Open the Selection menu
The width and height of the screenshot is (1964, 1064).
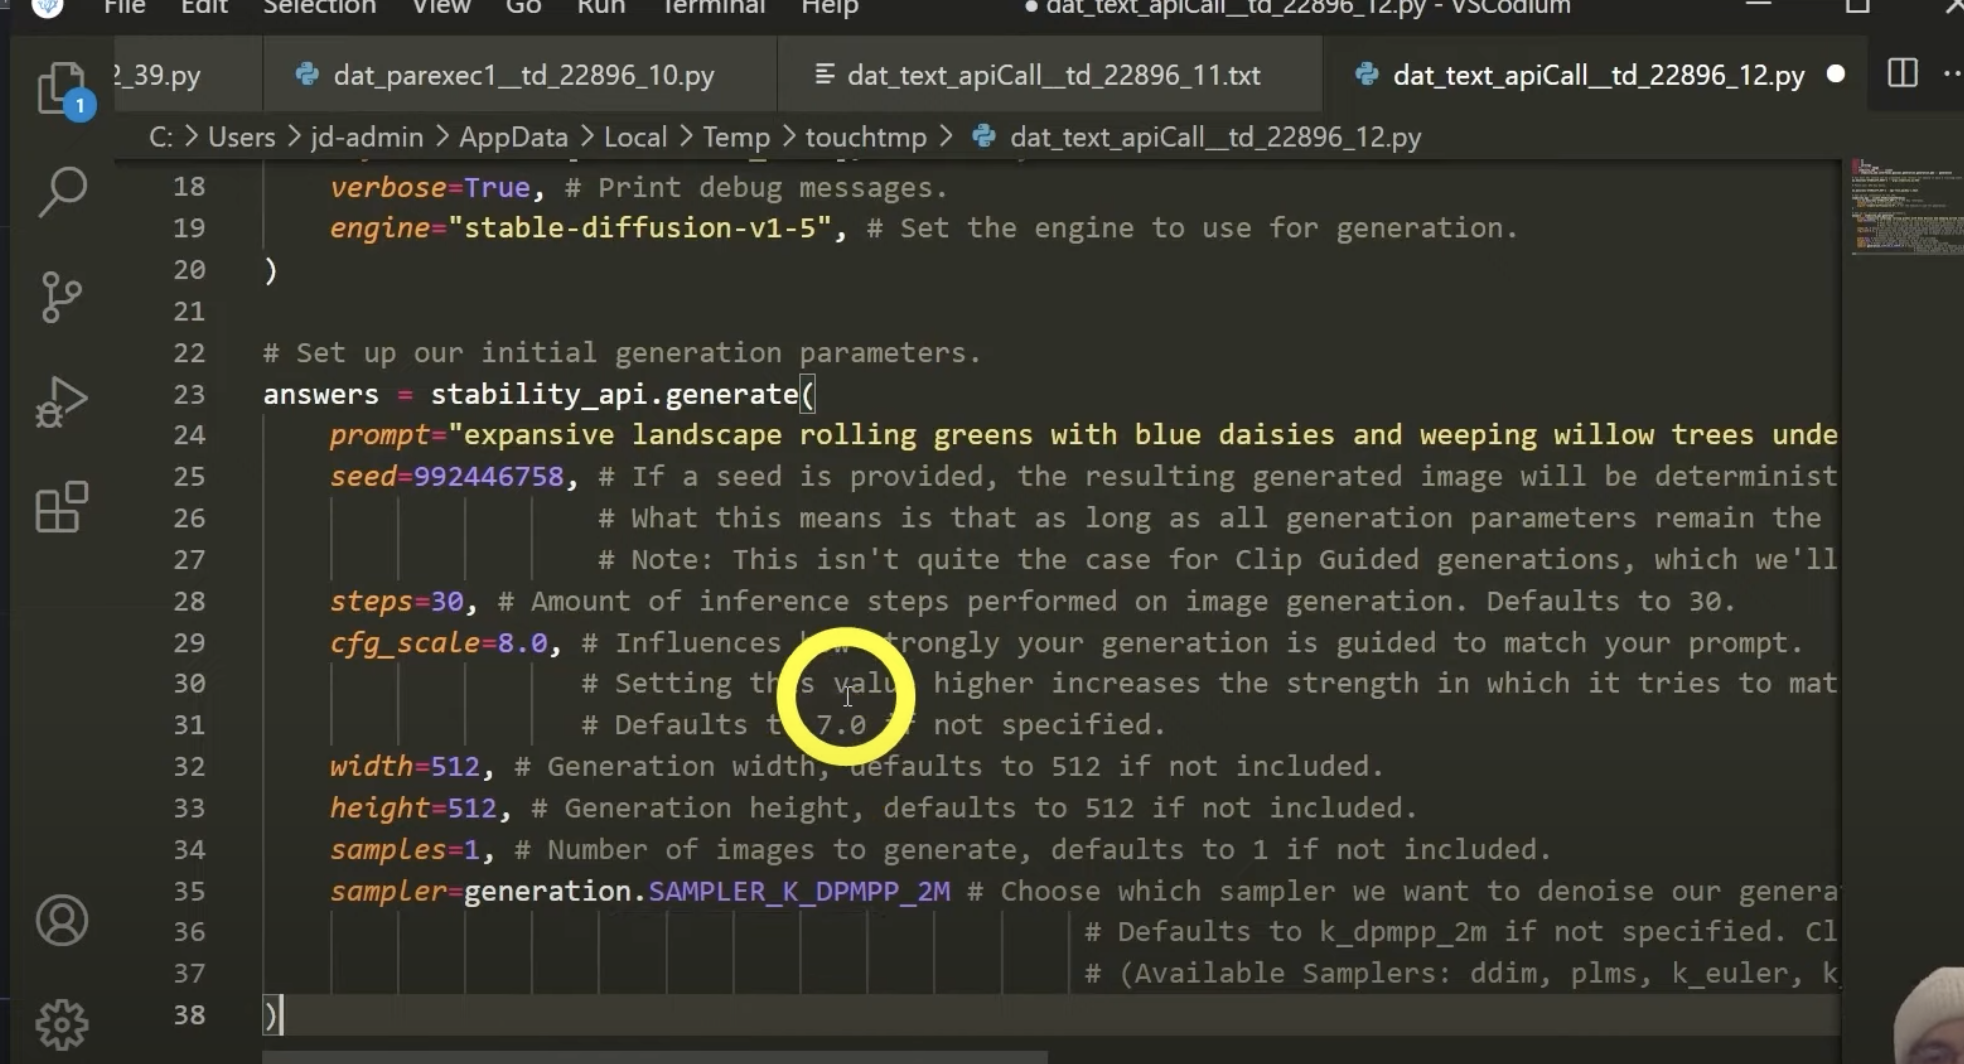(x=319, y=8)
